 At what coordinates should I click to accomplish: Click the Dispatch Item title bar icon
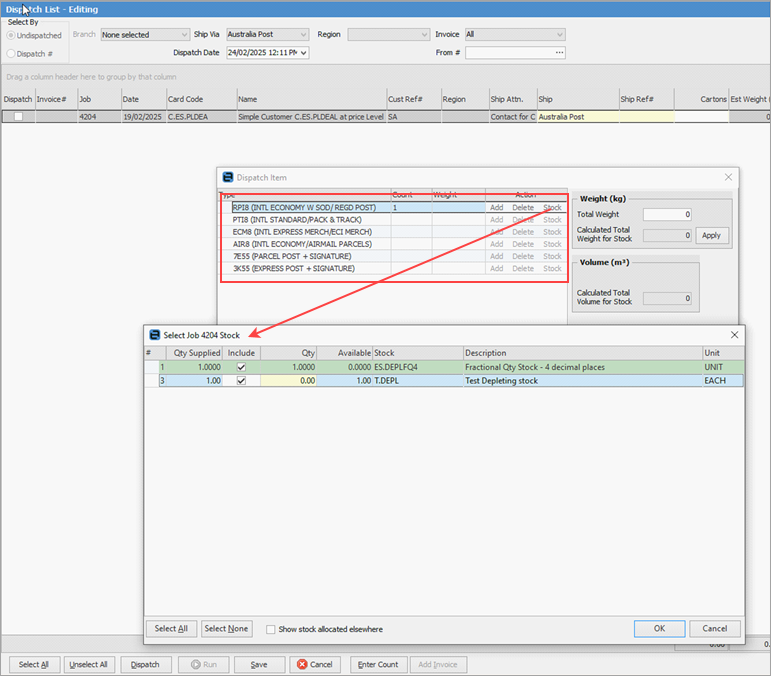pos(228,177)
